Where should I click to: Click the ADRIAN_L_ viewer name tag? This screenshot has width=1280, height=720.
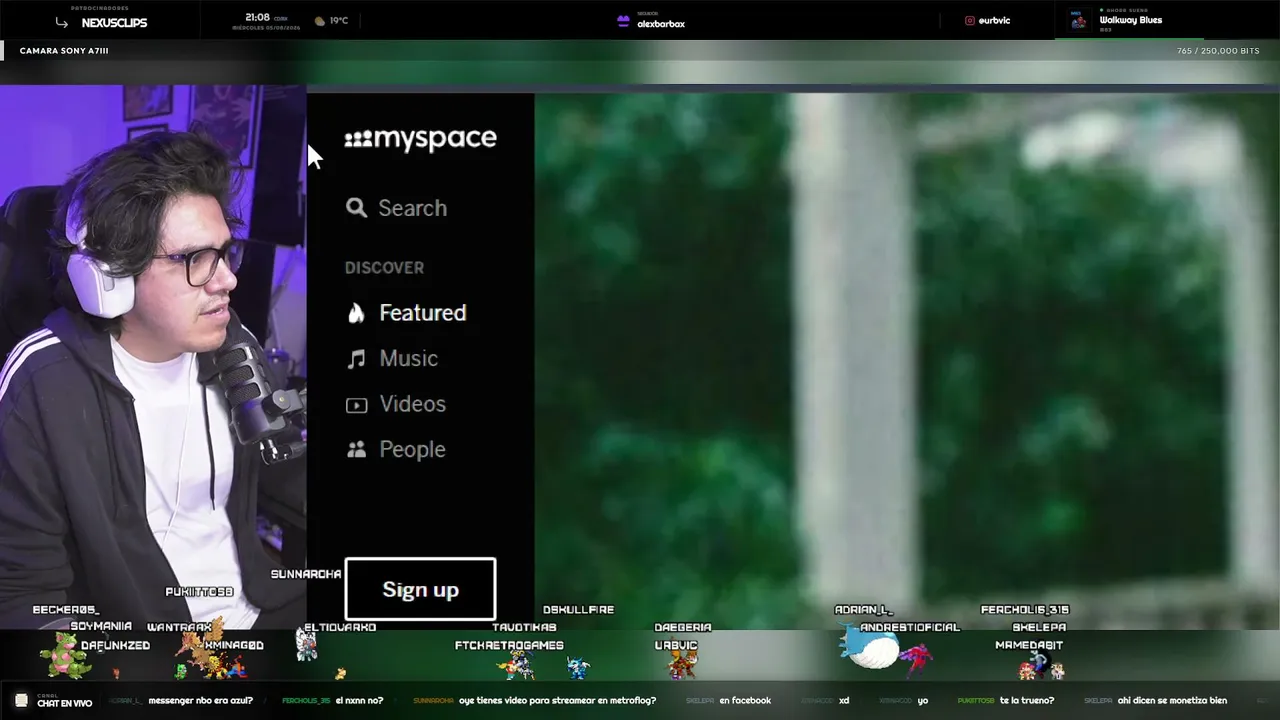863,610
